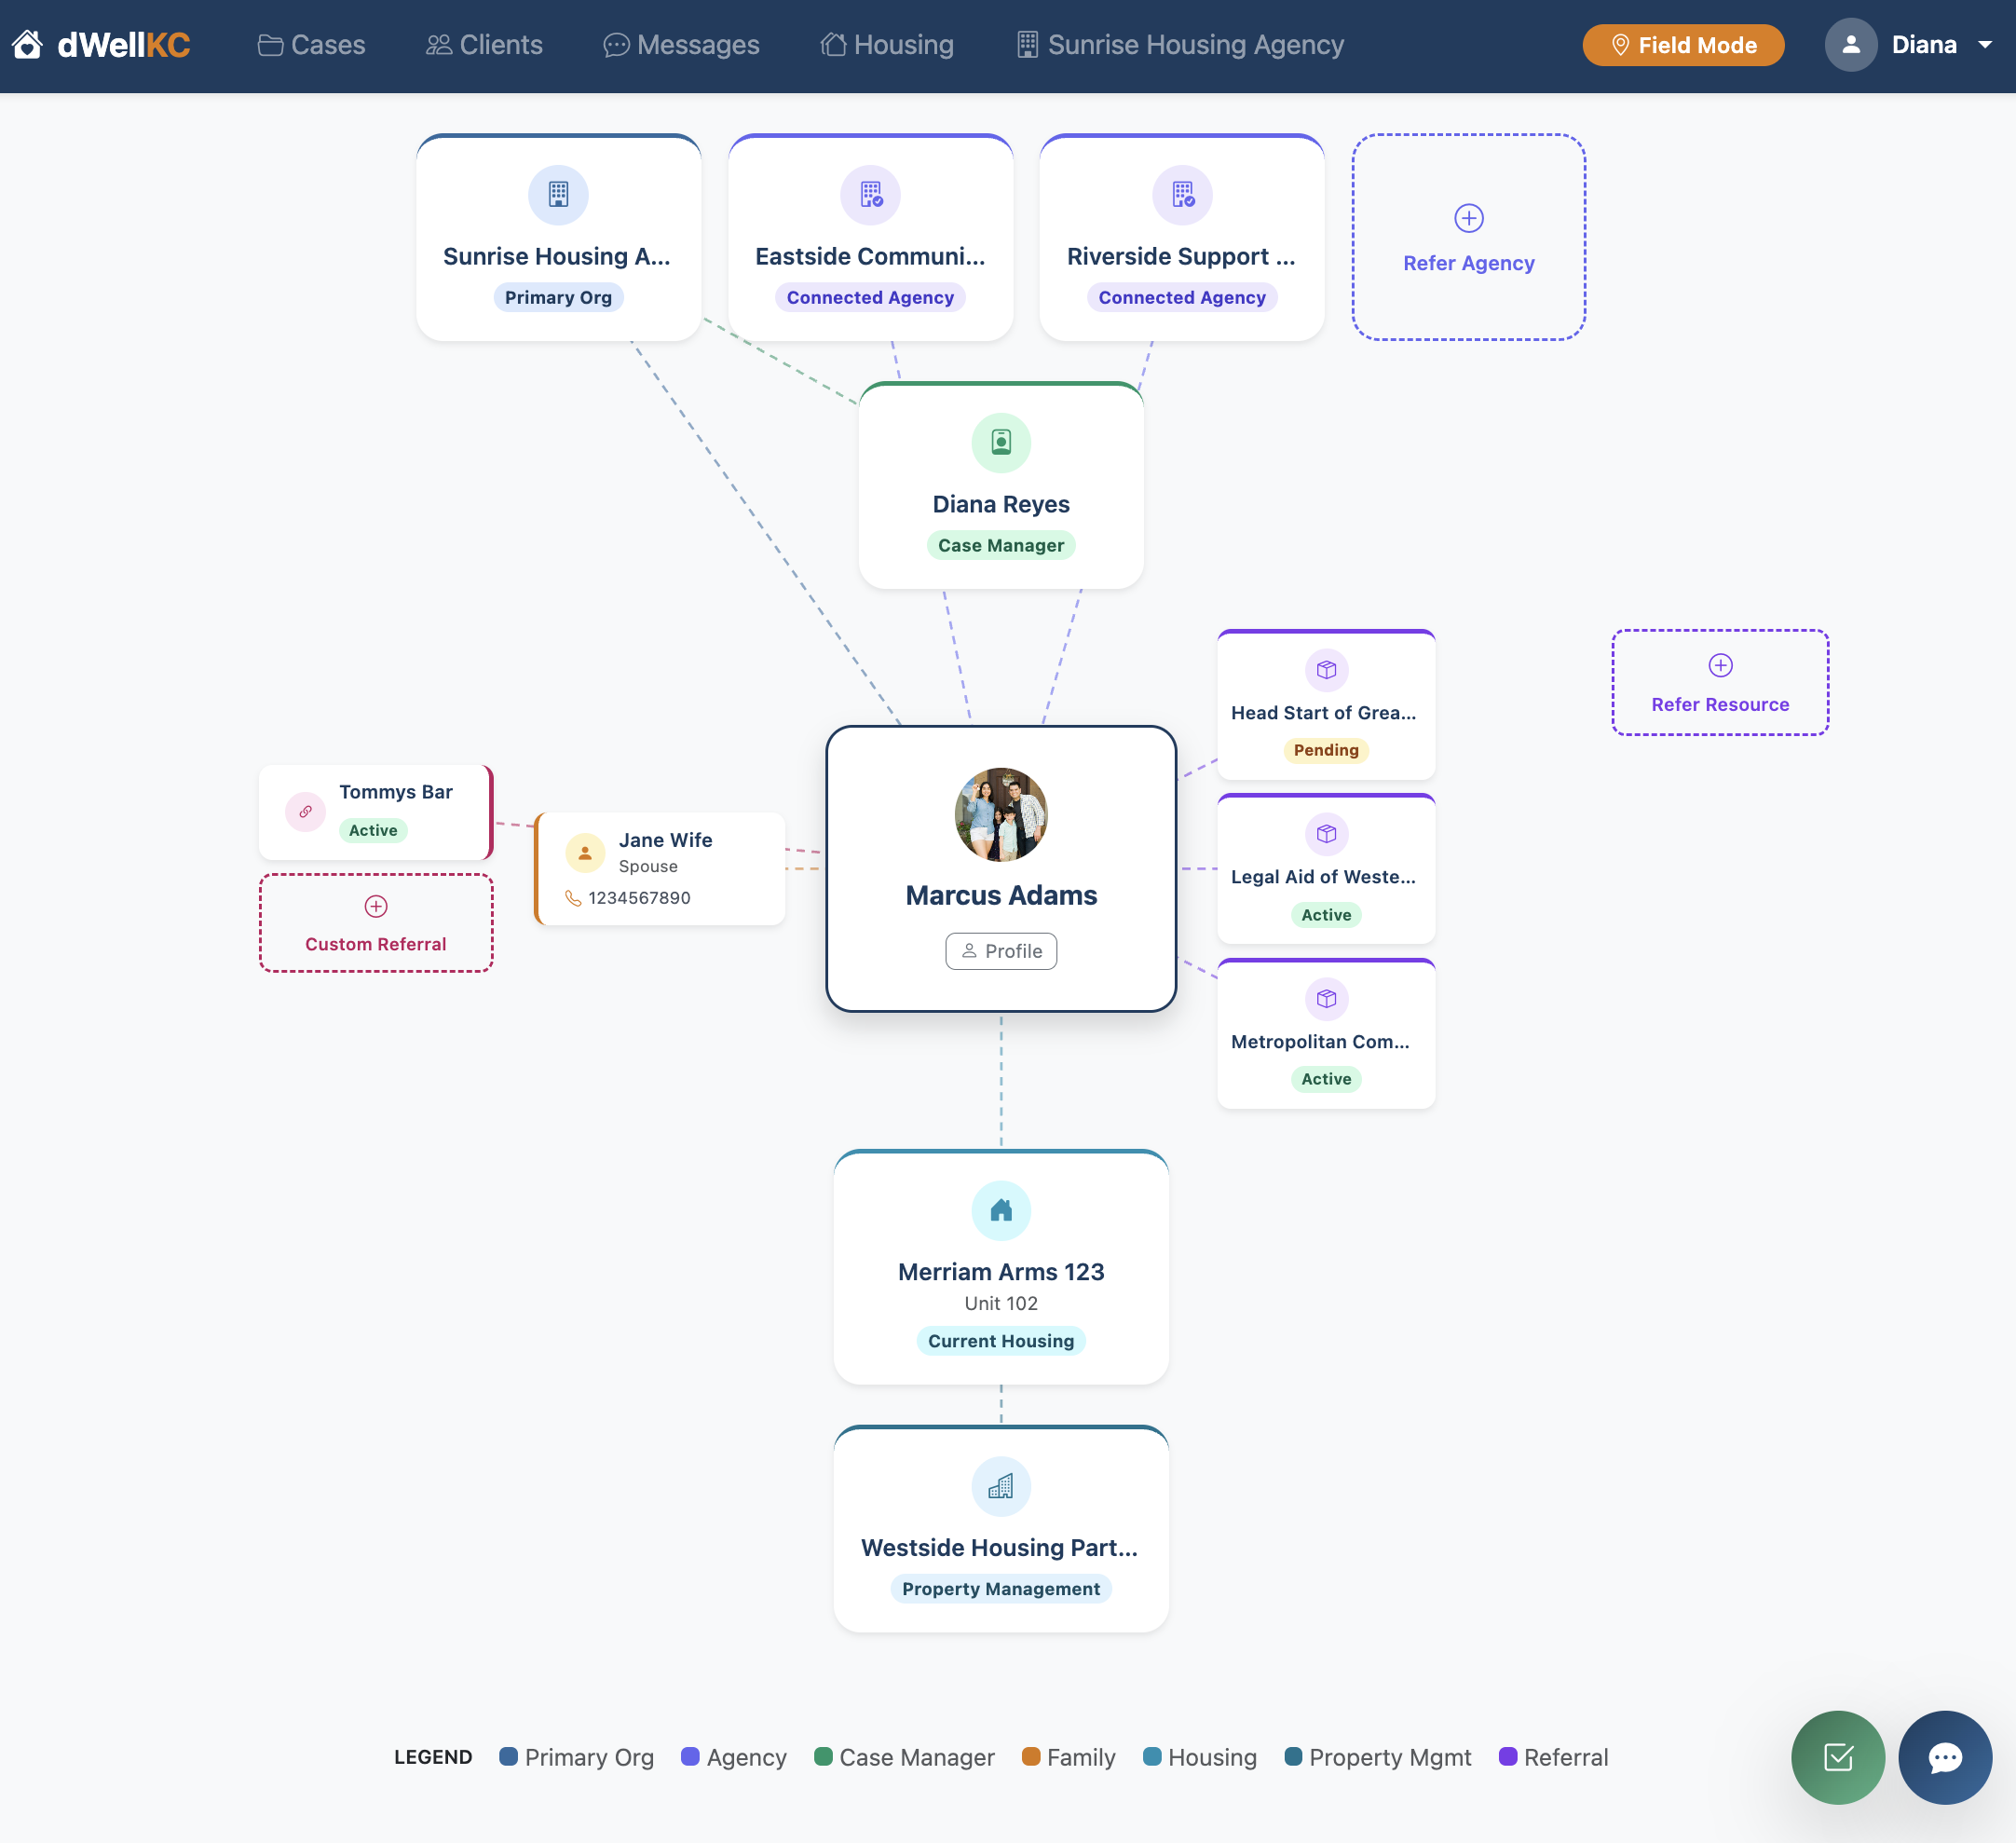Click the Legal Aid of Weste... title
Viewport: 2016px width, 1843px height.
(1323, 877)
